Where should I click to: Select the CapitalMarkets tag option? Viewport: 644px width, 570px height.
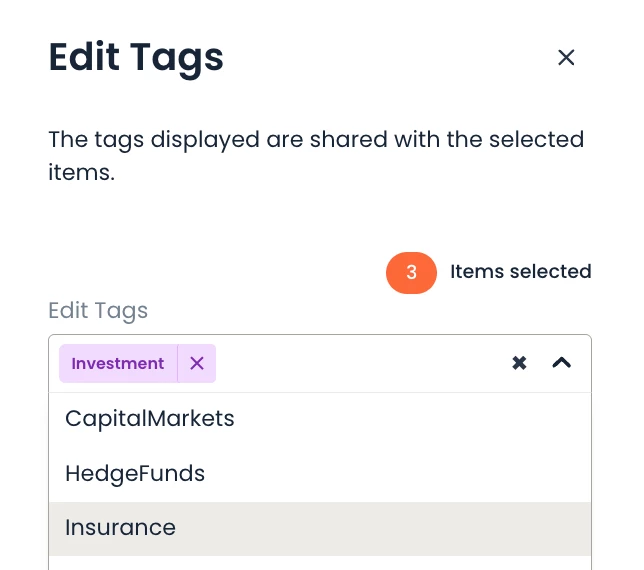point(150,418)
